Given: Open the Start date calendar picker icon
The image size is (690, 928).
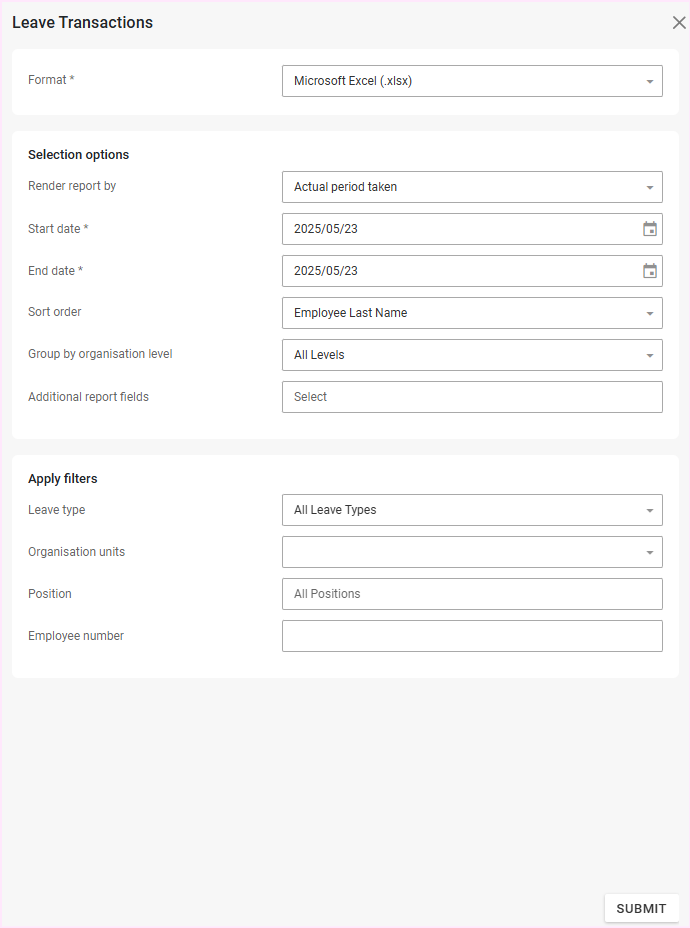Looking at the screenshot, I should [x=650, y=229].
